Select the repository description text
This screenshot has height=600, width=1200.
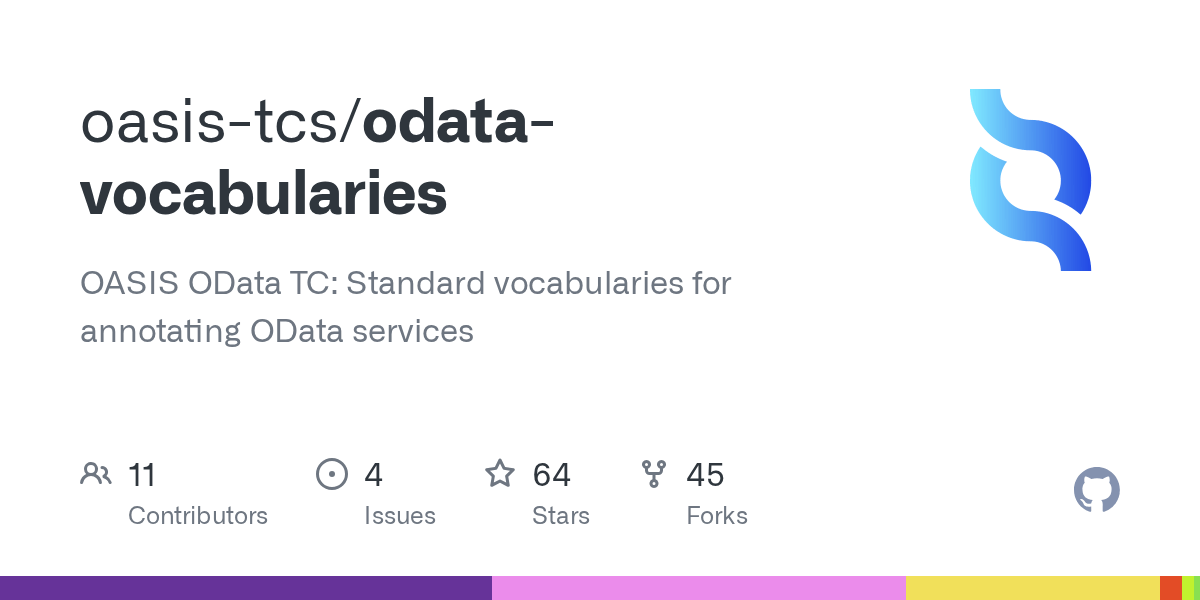406,306
